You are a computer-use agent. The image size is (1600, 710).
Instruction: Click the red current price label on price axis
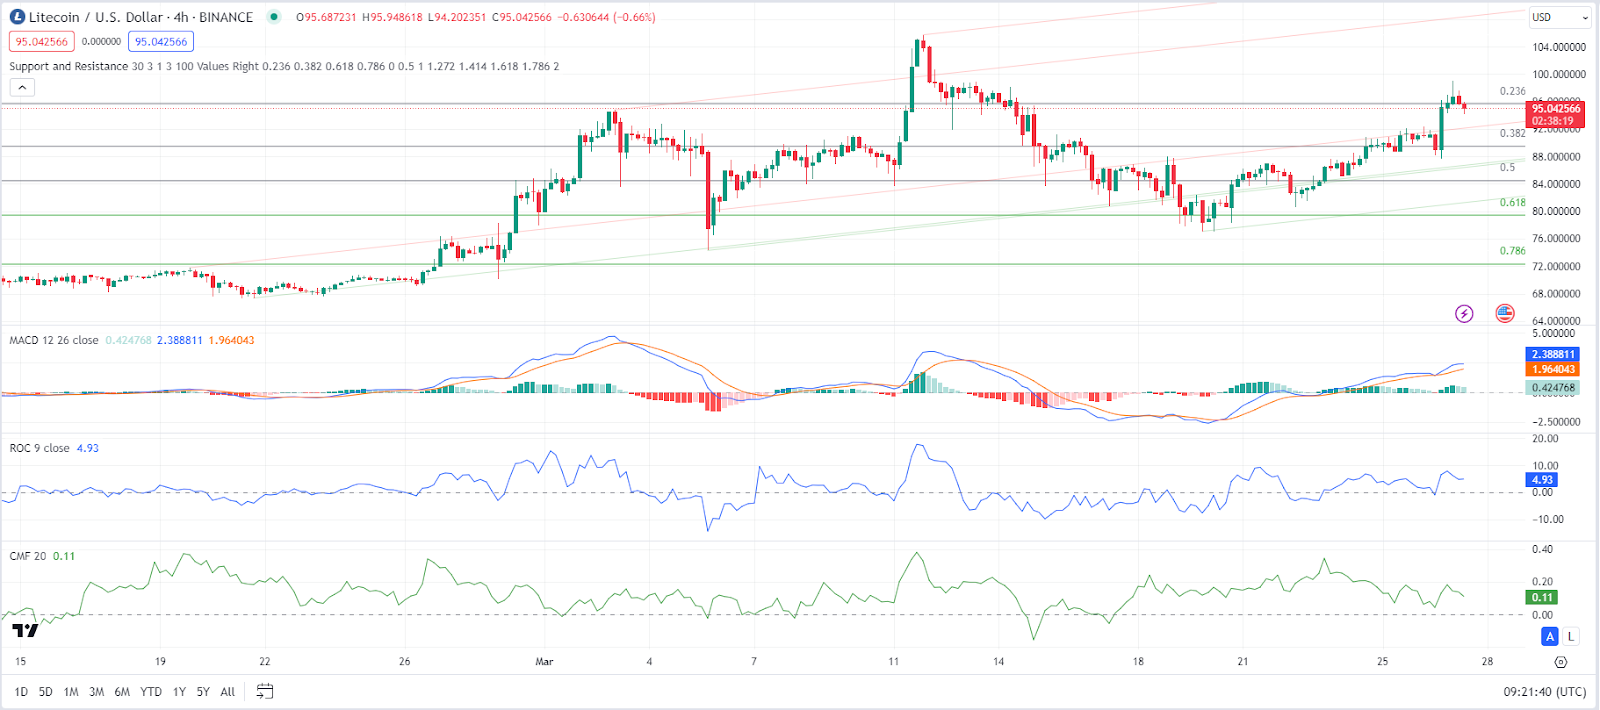click(1555, 114)
